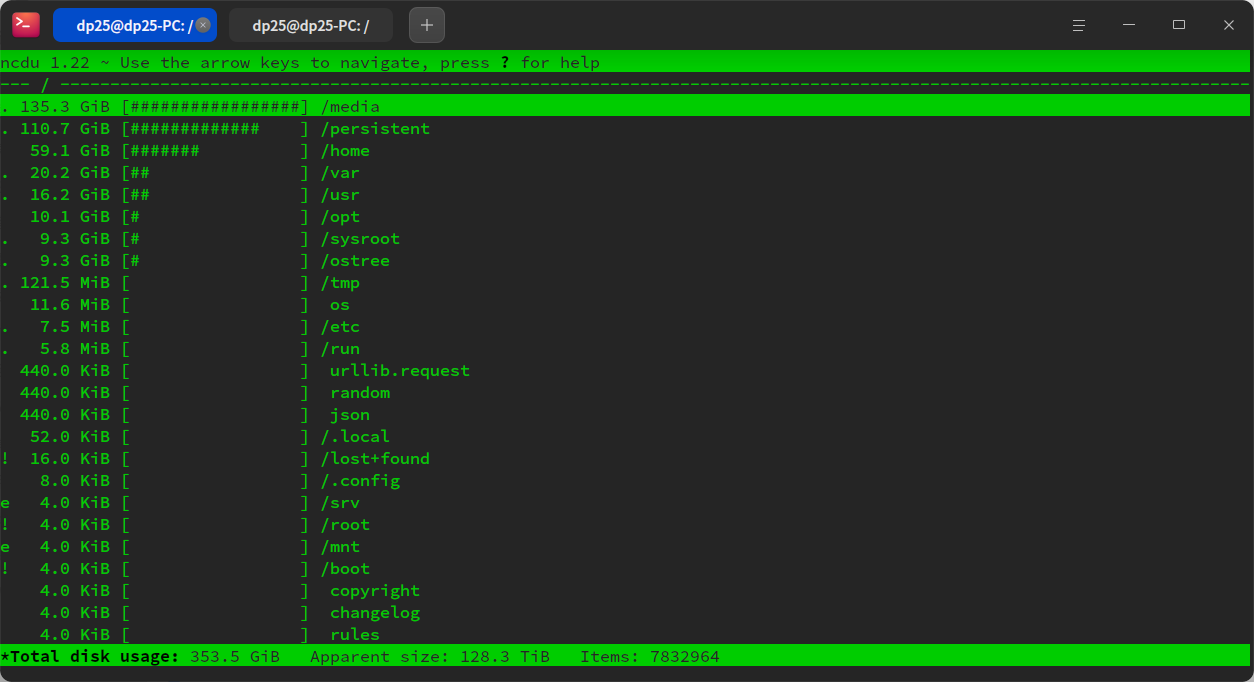Minimize the terminal window
The width and height of the screenshot is (1254, 682).
pyautogui.click(x=1129, y=25)
